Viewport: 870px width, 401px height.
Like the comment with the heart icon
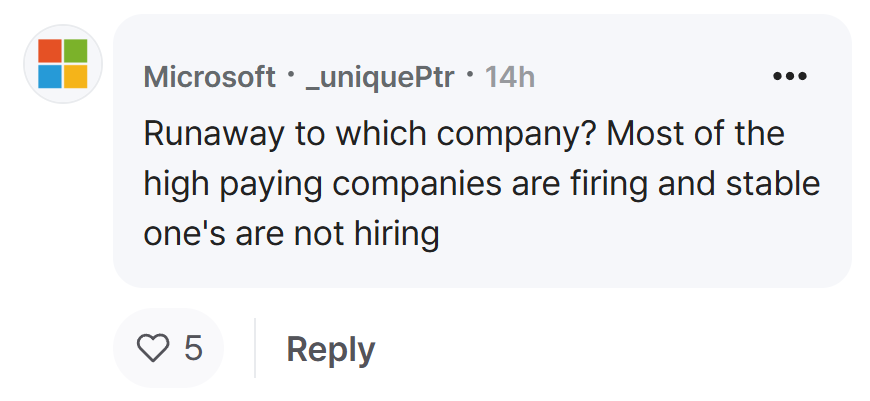[153, 348]
